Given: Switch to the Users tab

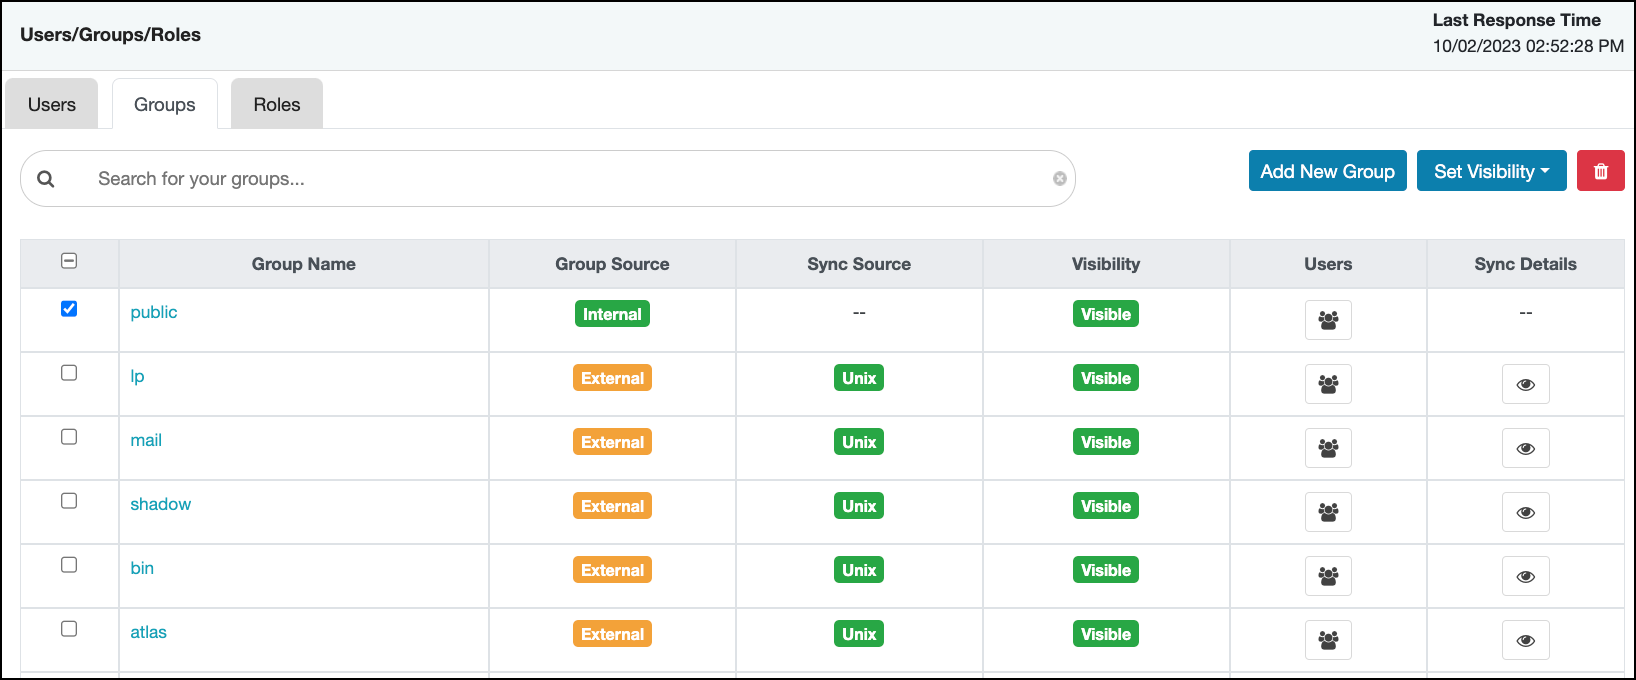Looking at the screenshot, I should [52, 105].
